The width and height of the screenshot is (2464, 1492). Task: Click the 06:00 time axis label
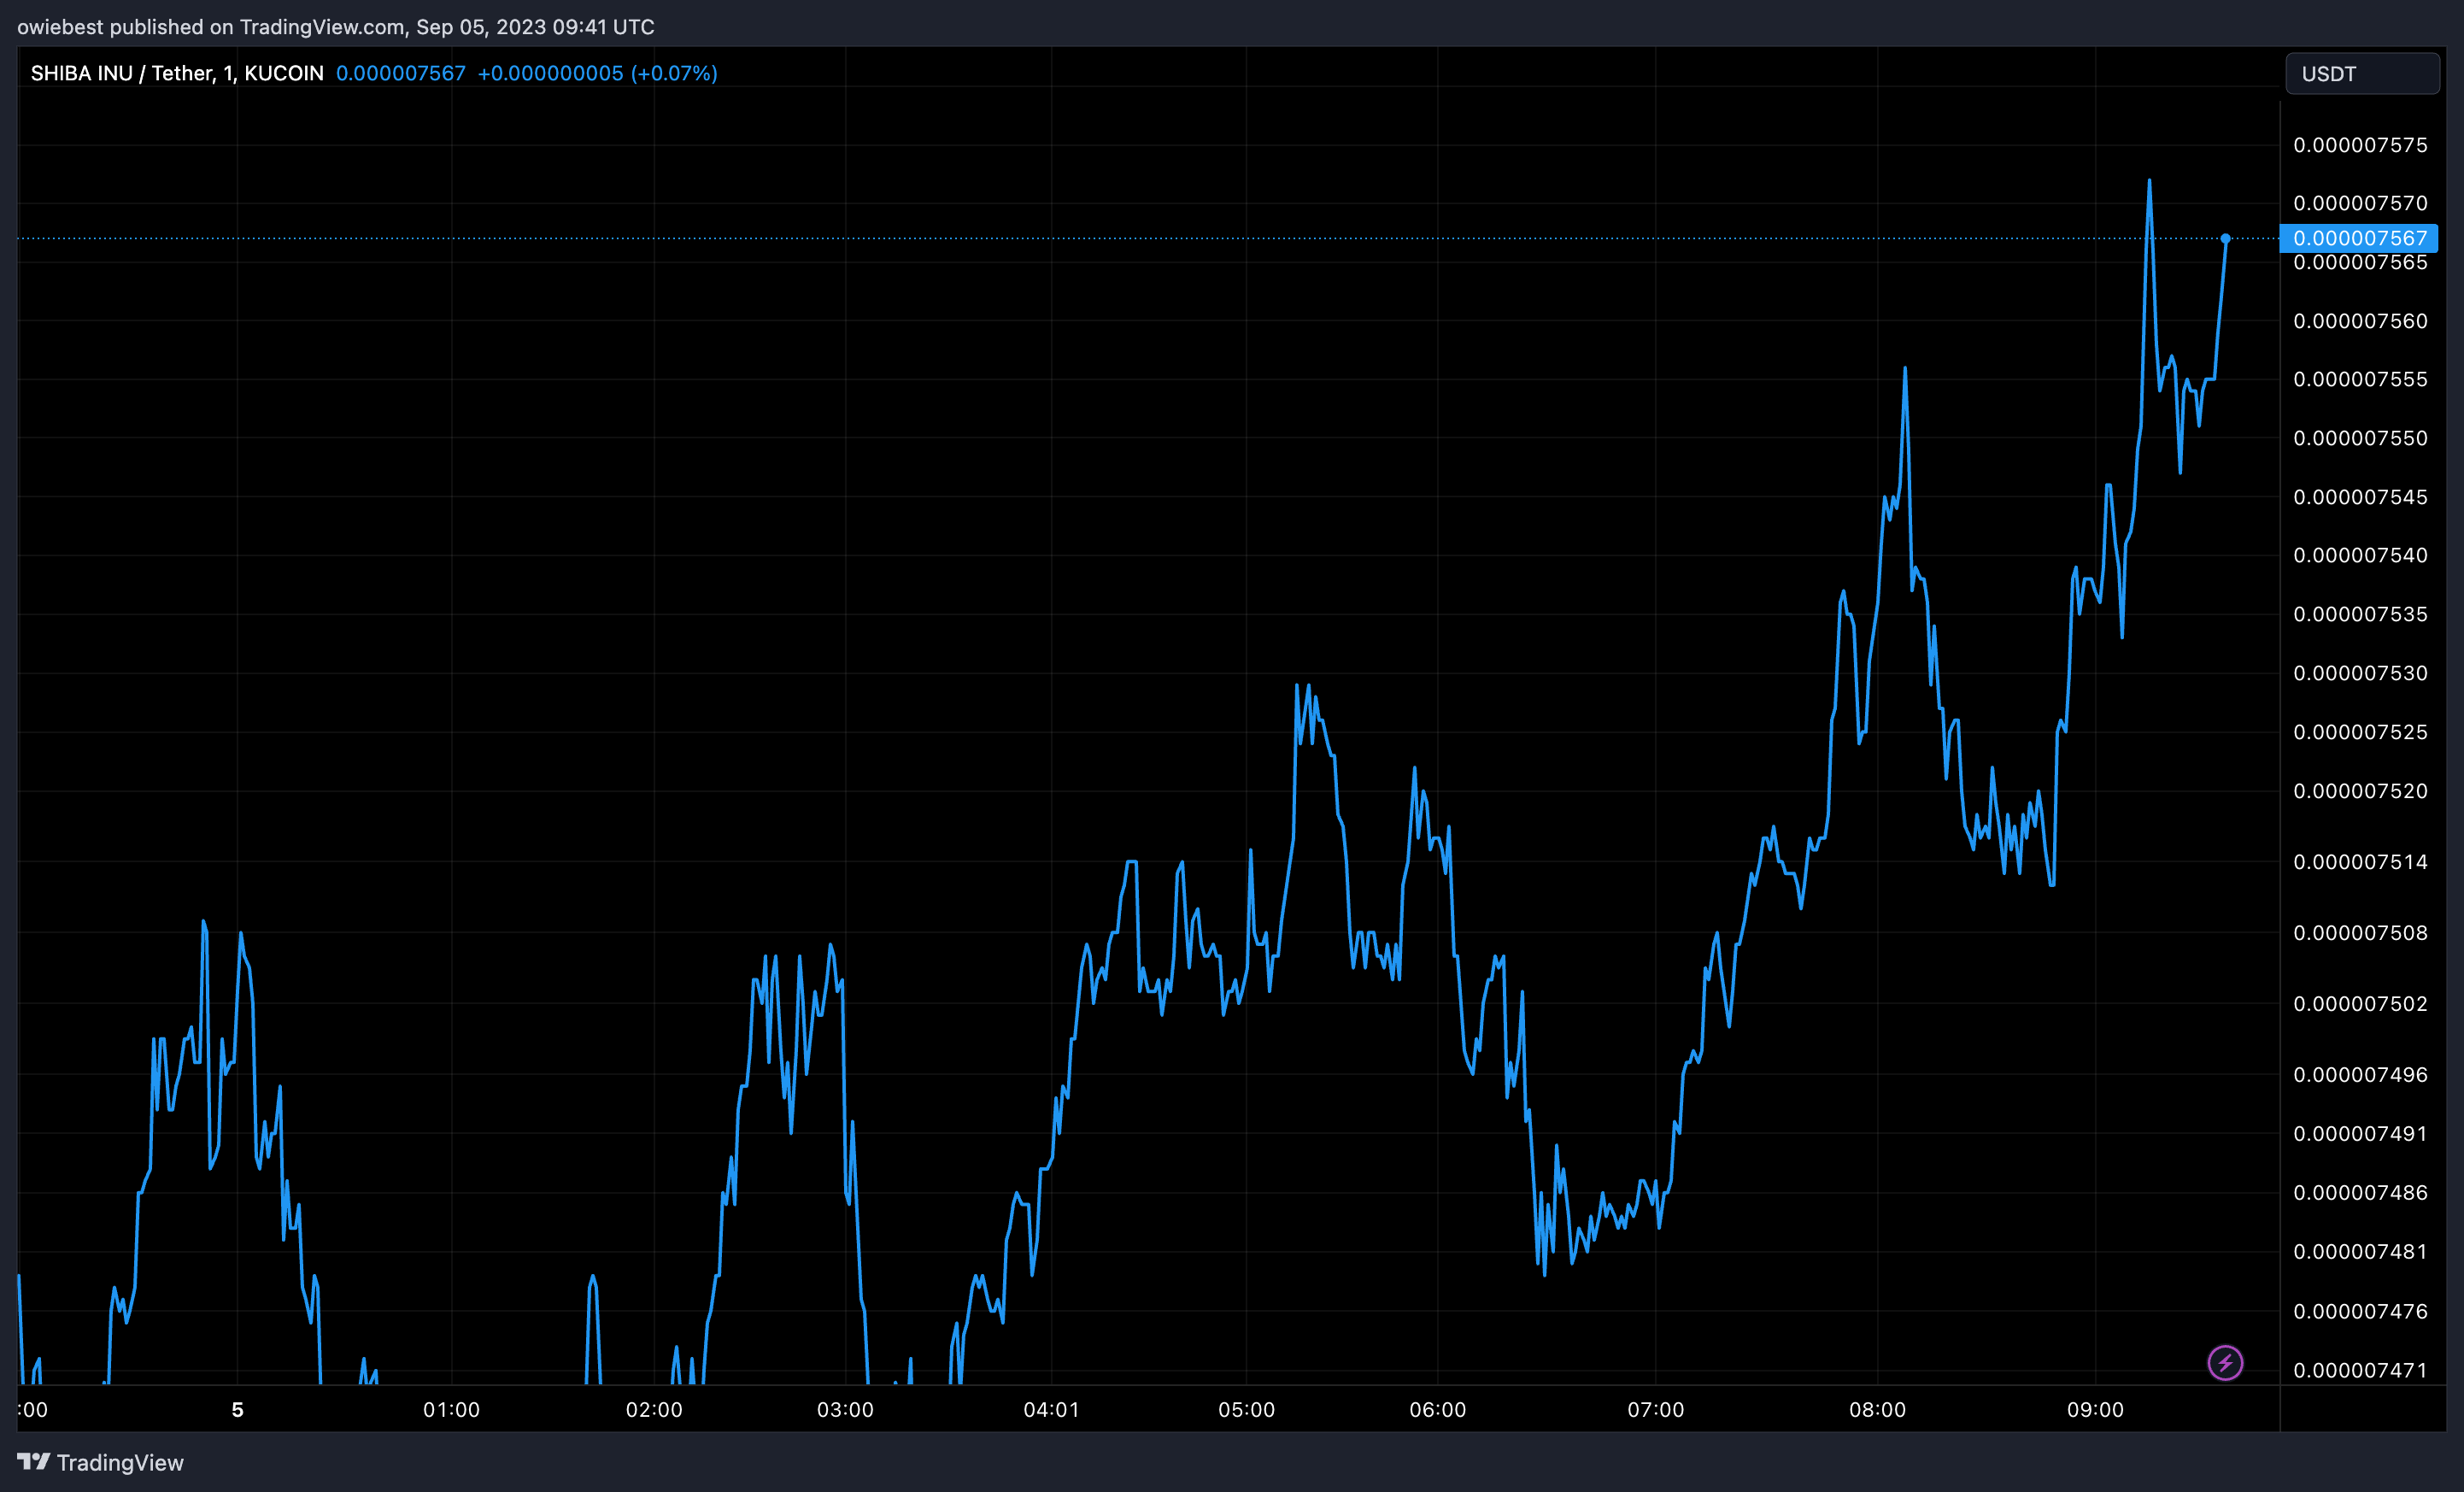click(1437, 1410)
